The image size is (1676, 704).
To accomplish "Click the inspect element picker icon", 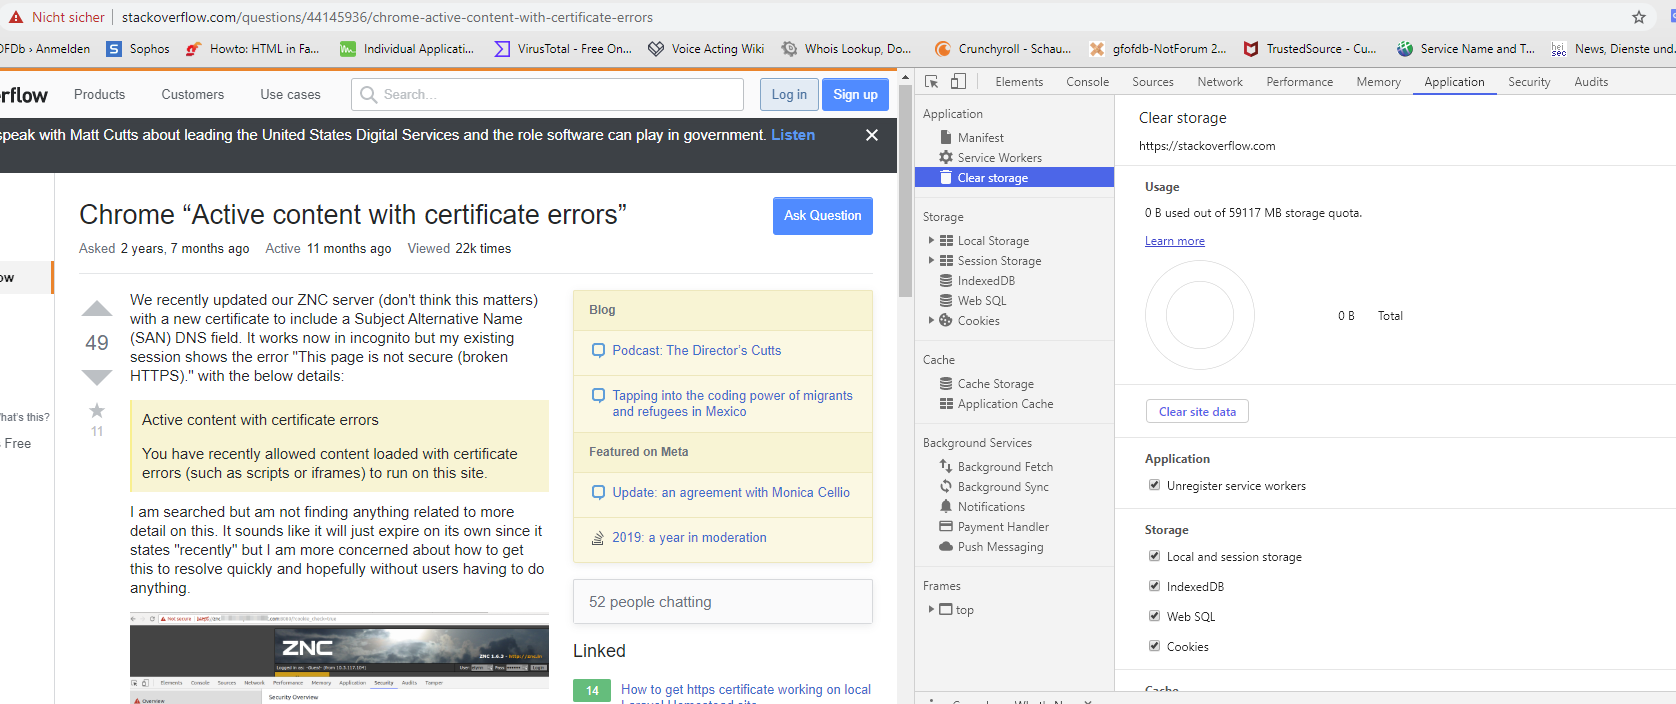I will (x=931, y=82).
